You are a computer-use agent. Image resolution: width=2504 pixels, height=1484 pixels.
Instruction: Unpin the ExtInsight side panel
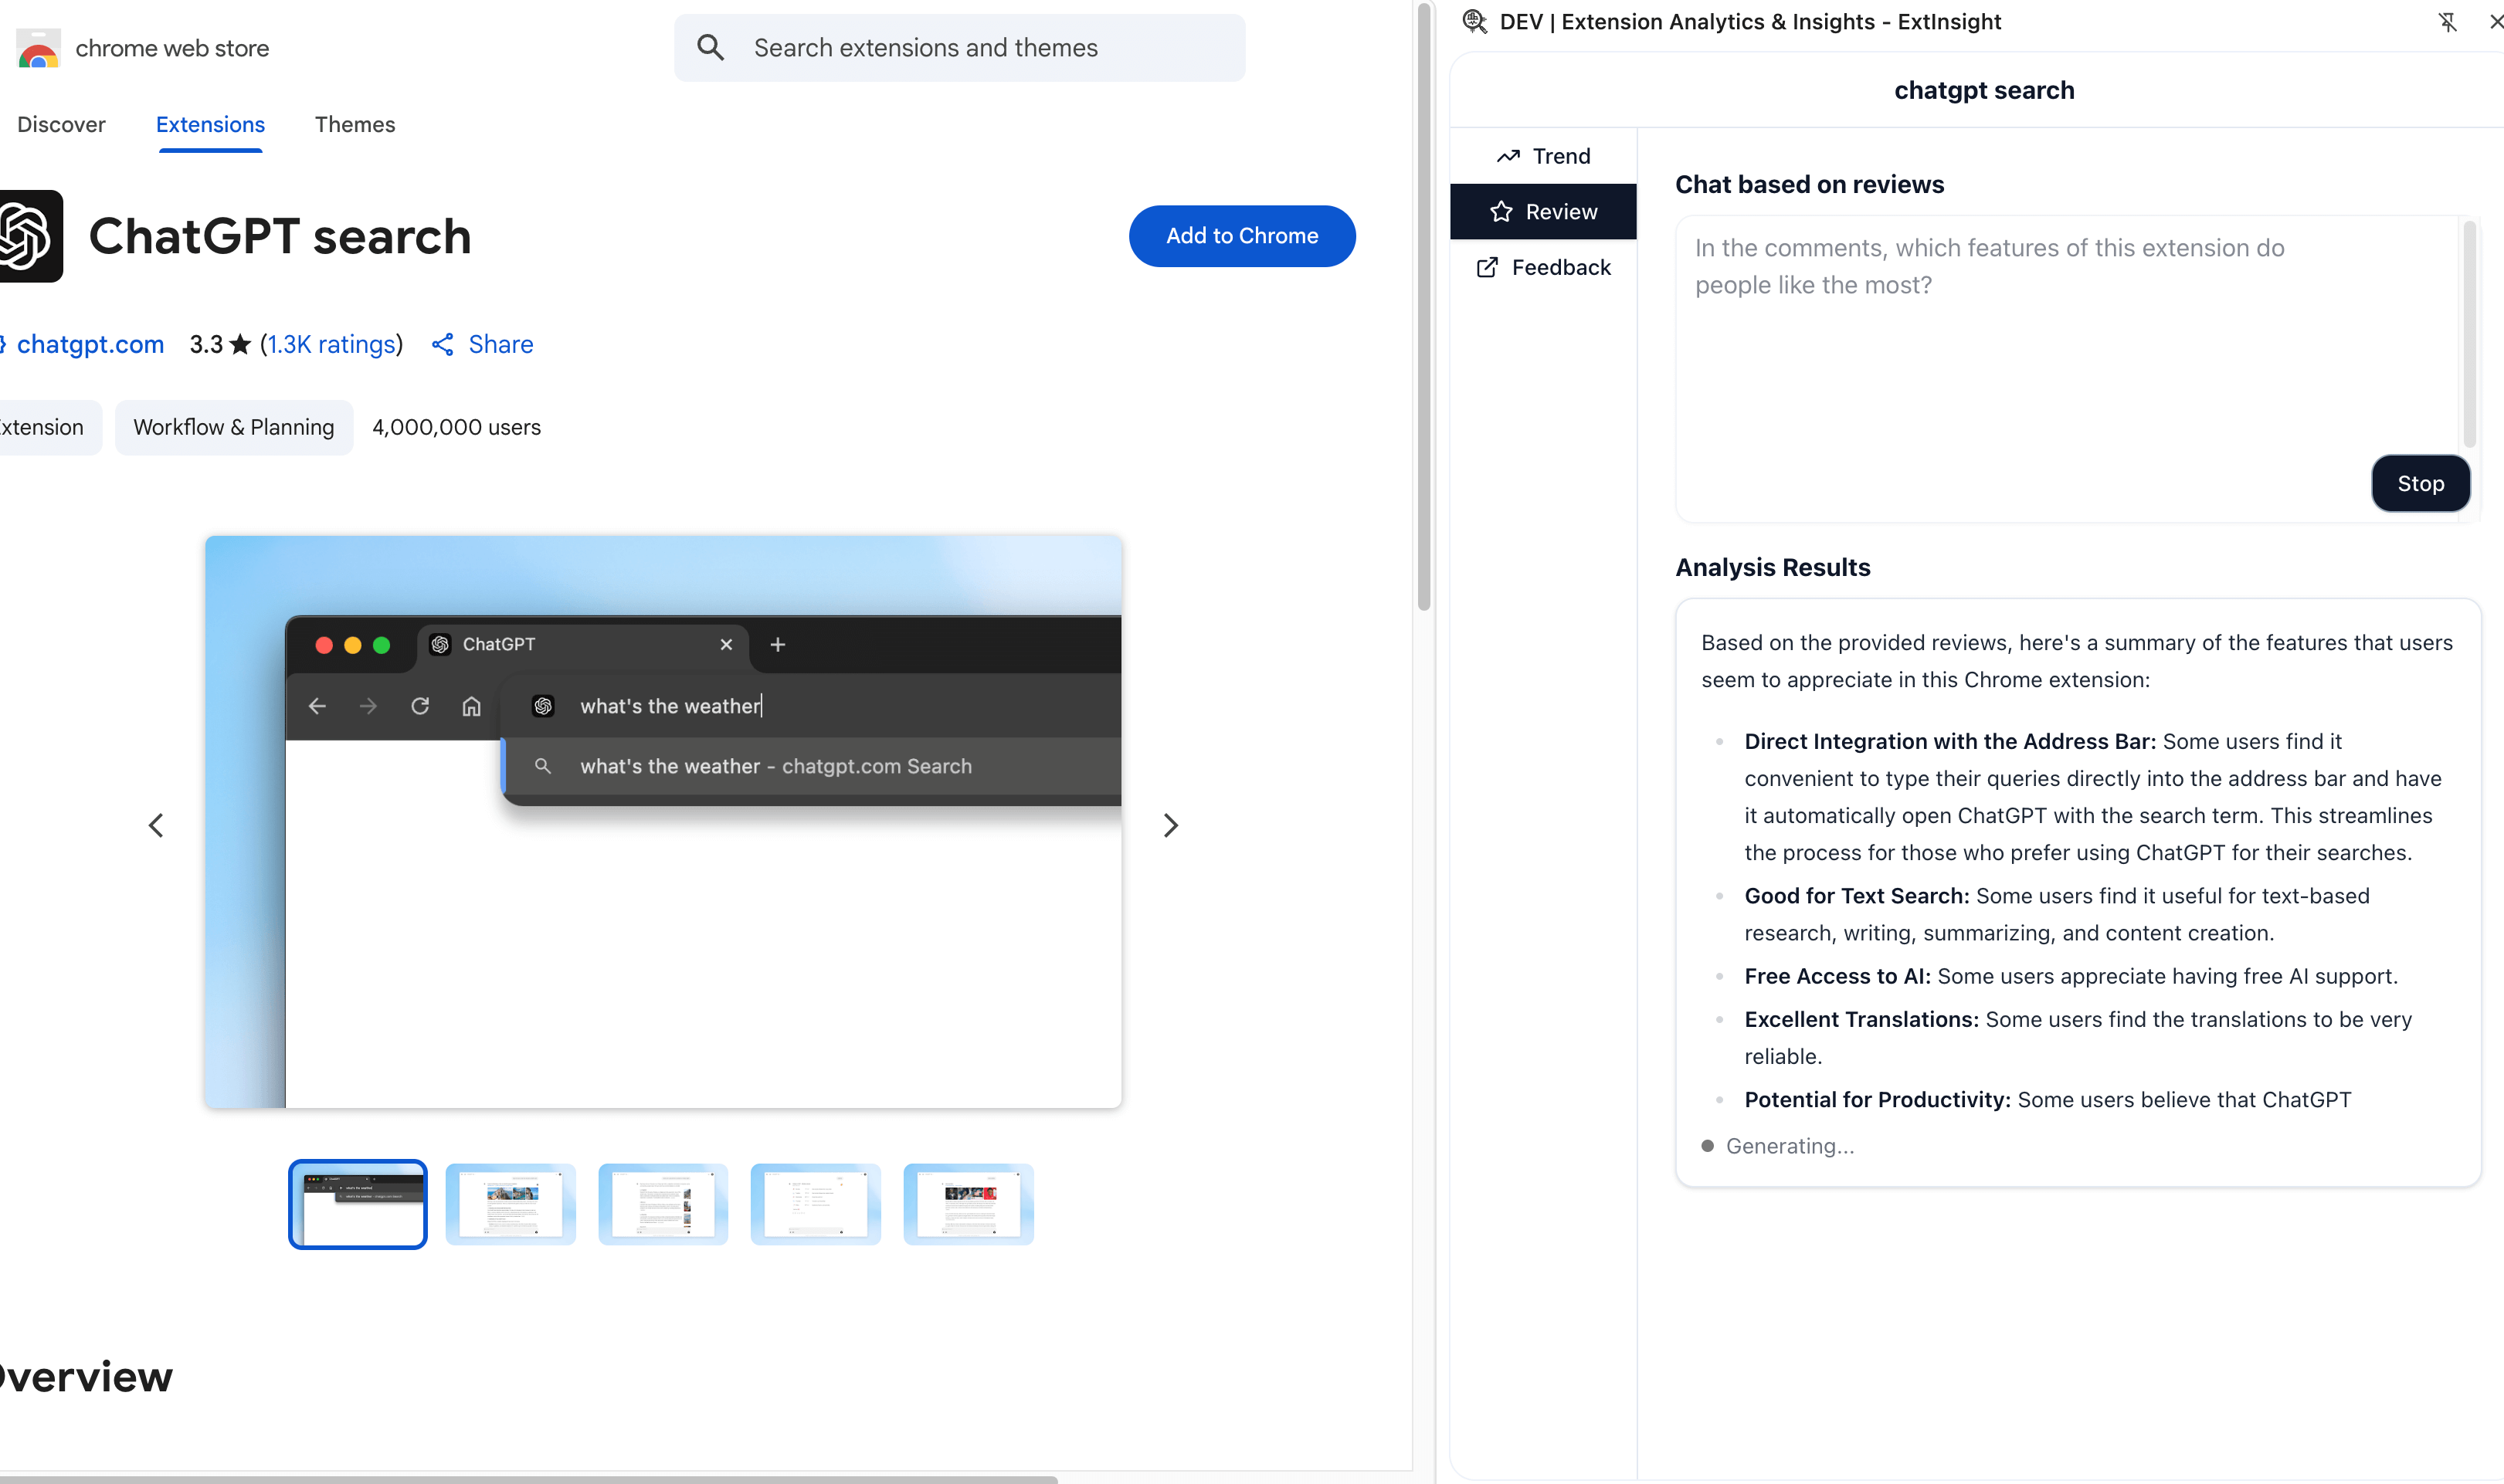point(2447,22)
